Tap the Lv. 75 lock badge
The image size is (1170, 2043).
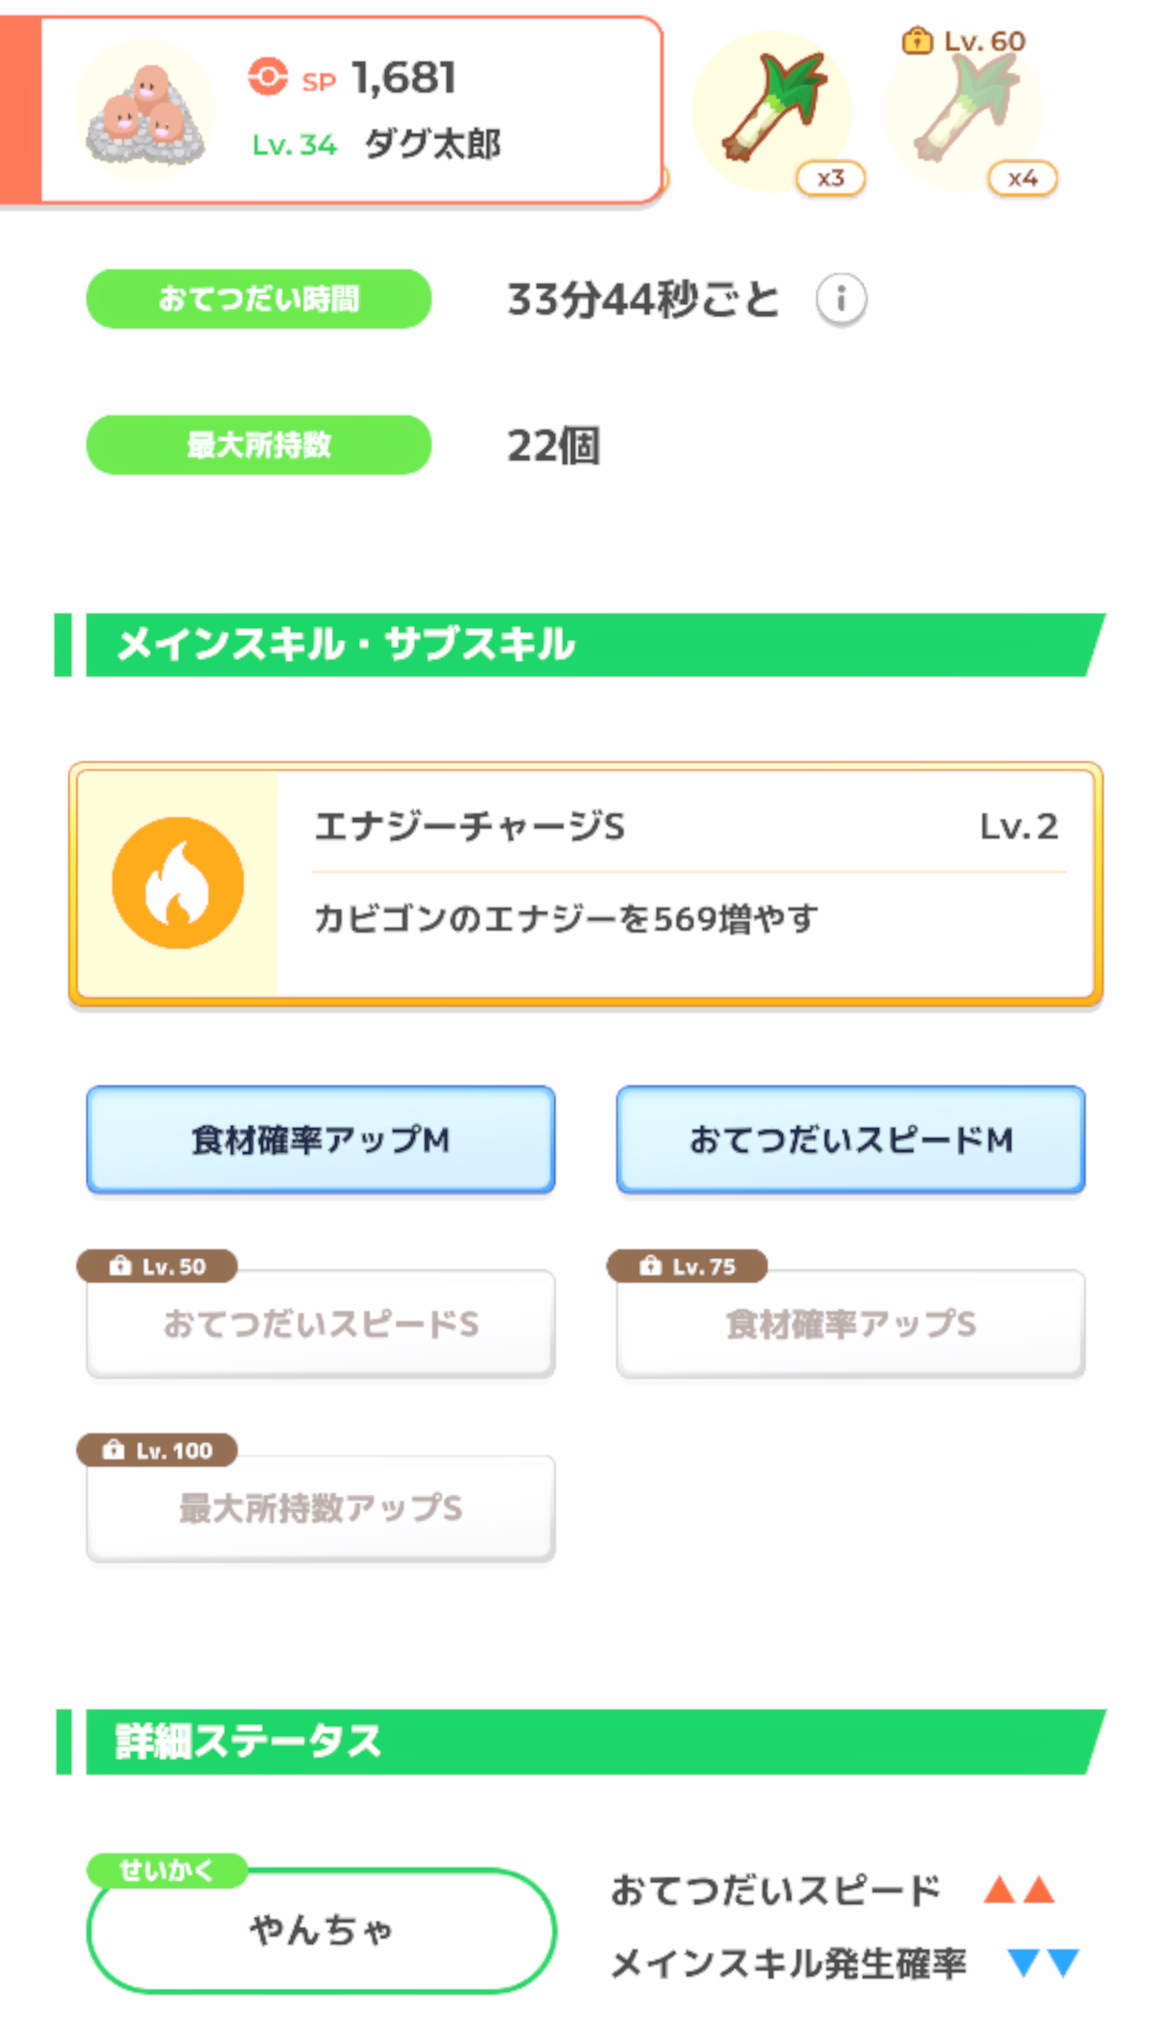(x=687, y=1266)
